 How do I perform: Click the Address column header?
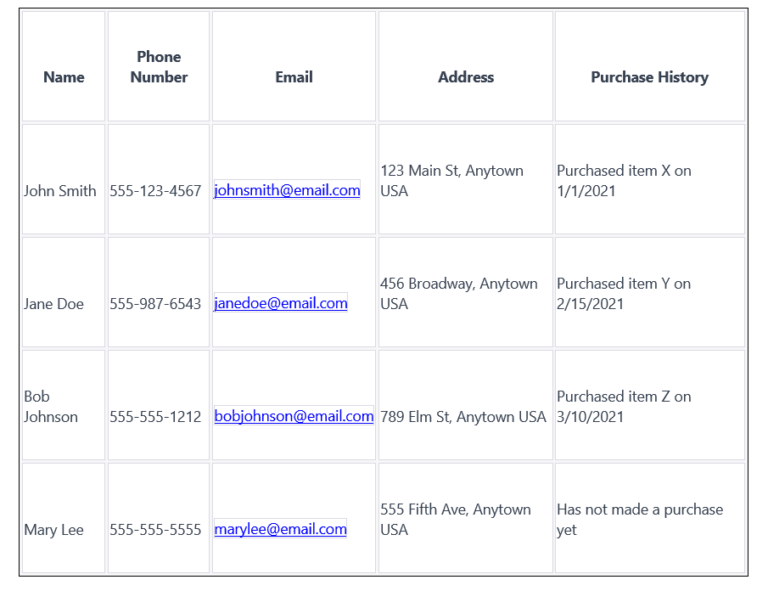[466, 77]
